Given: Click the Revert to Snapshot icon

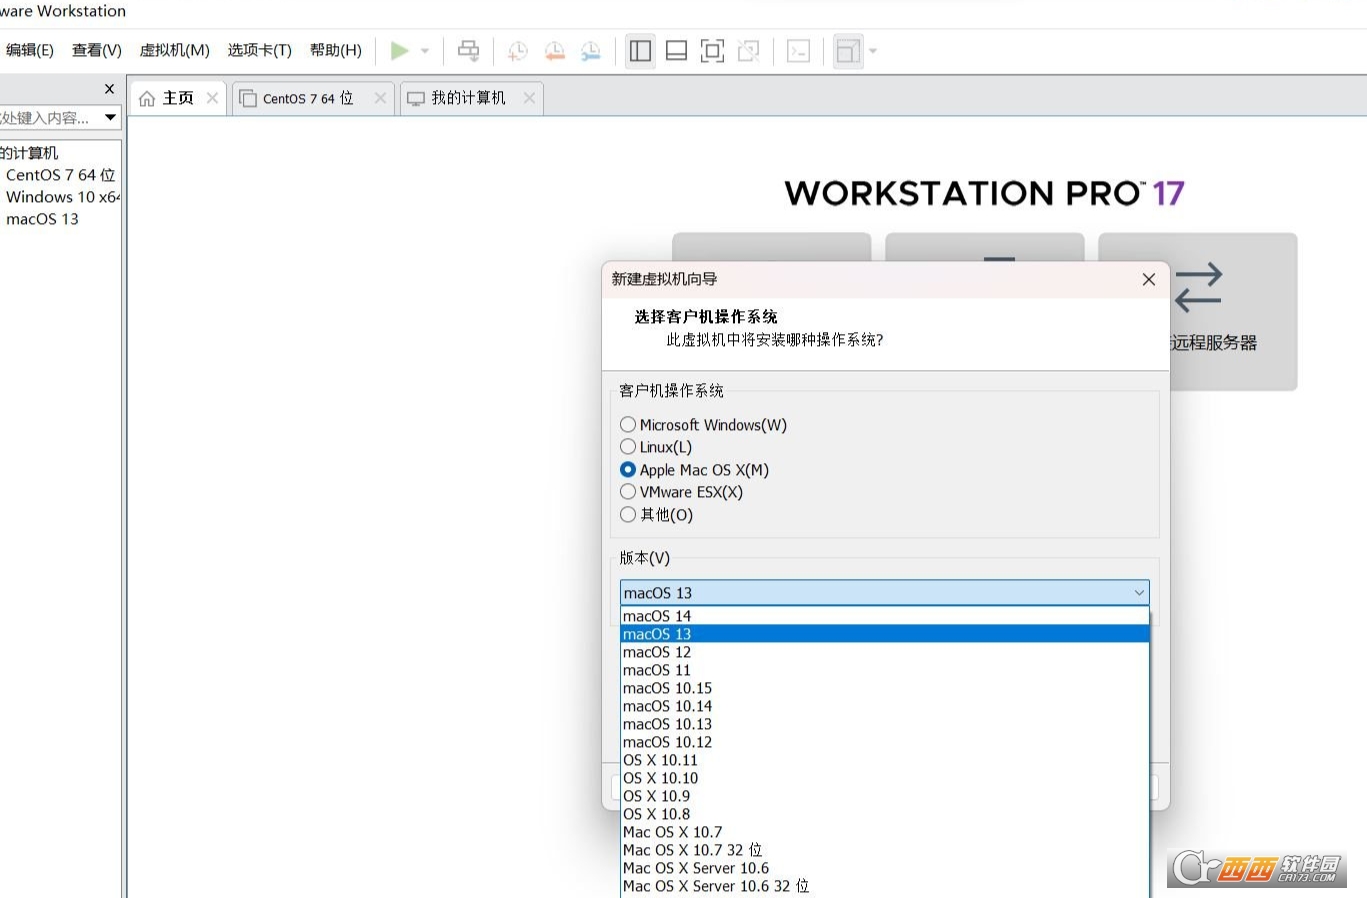Looking at the screenshot, I should pyautogui.click(x=554, y=51).
